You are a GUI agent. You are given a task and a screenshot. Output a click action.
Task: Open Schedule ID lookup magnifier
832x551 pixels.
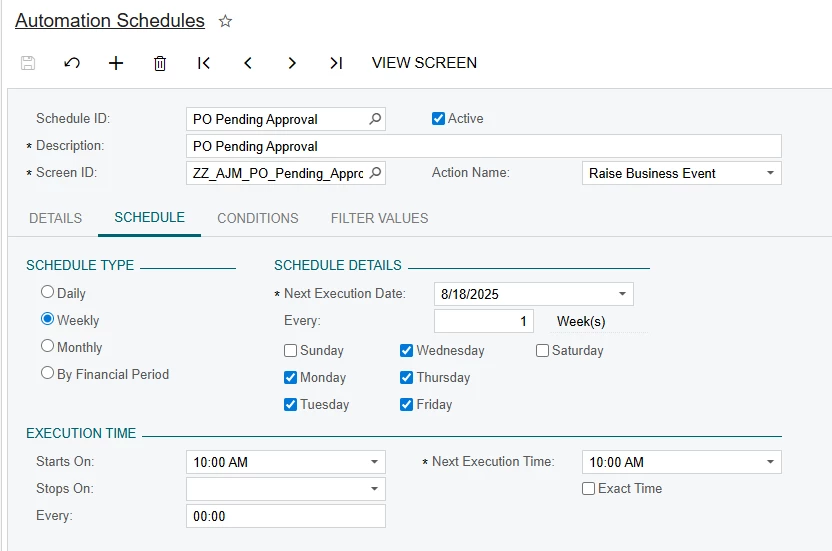(375, 119)
